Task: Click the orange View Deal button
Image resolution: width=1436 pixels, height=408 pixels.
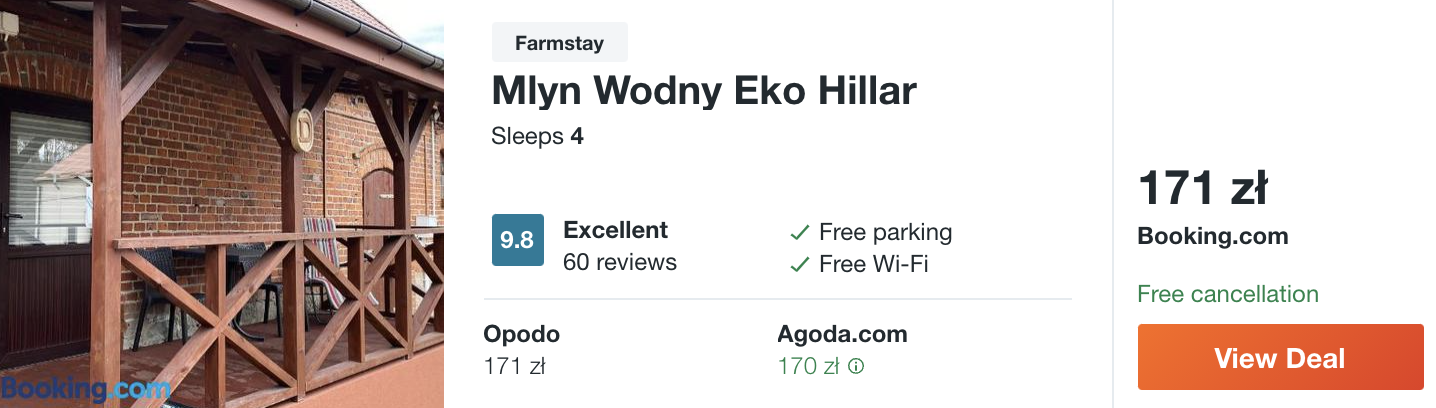Action: pyautogui.click(x=1280, y=357)
